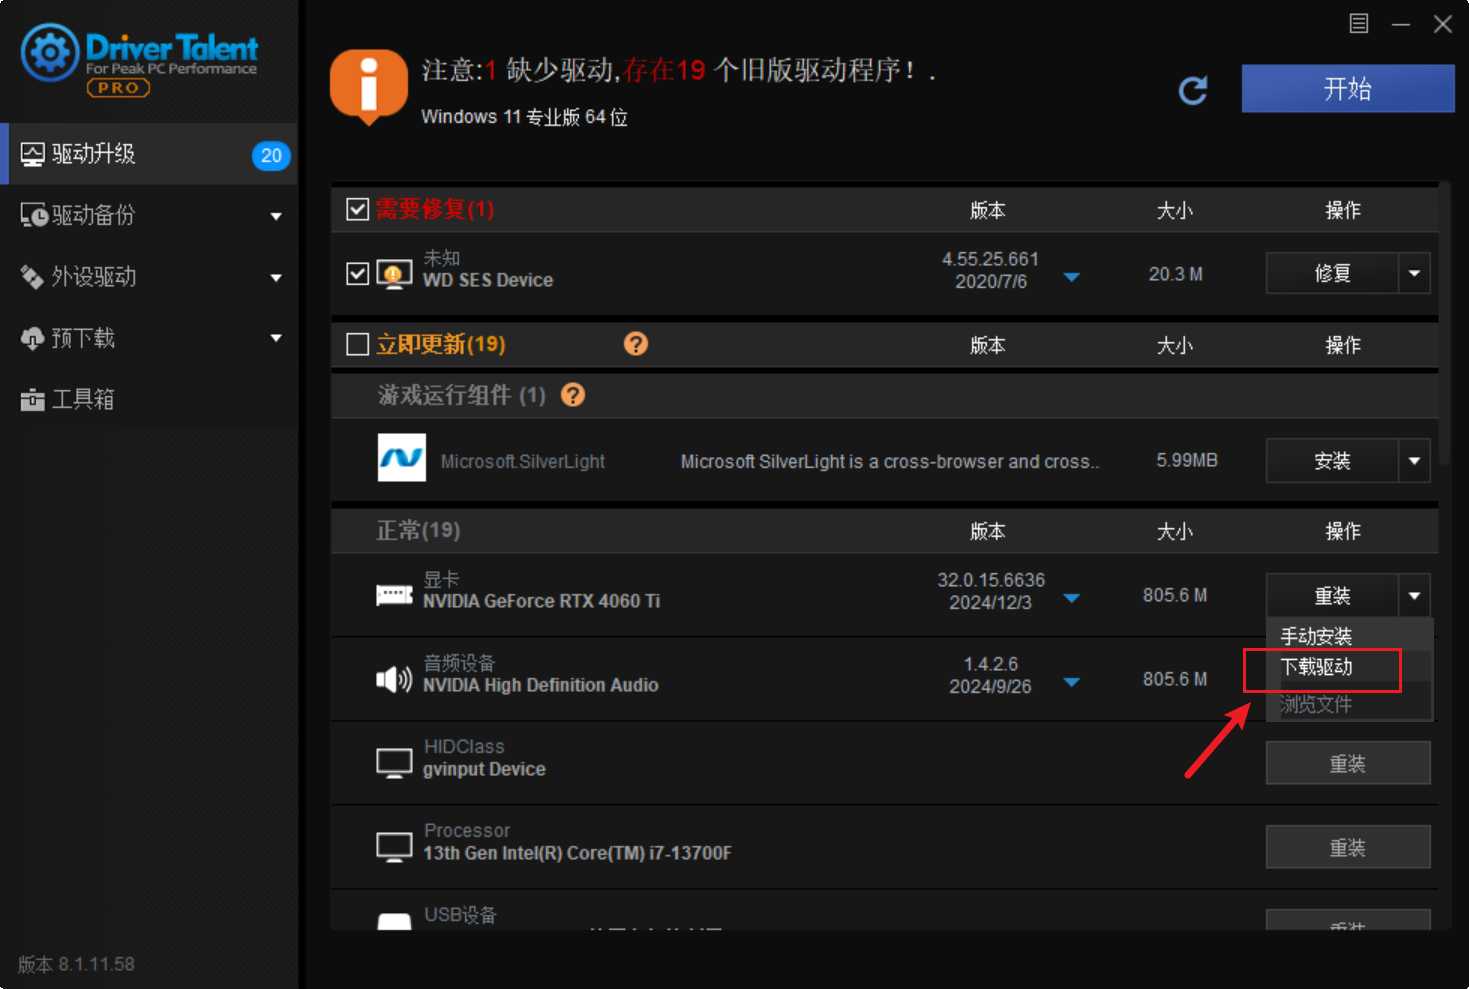Click the 游戏运行组件 (1) section header
This screenshot has width=1469, height=989.
pos(462,395)
